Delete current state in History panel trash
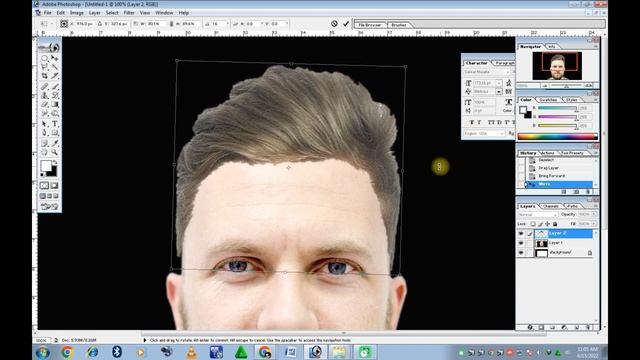 click(x=588, y=191)
